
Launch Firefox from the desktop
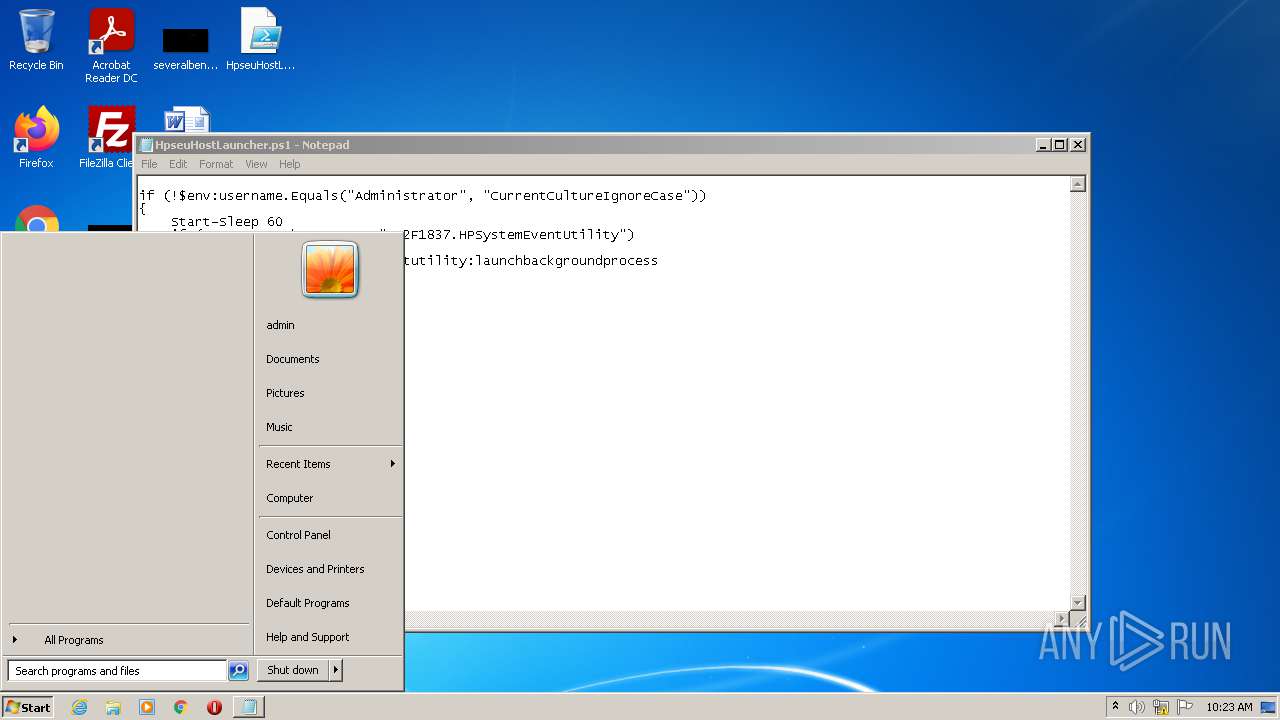point(36,138)
